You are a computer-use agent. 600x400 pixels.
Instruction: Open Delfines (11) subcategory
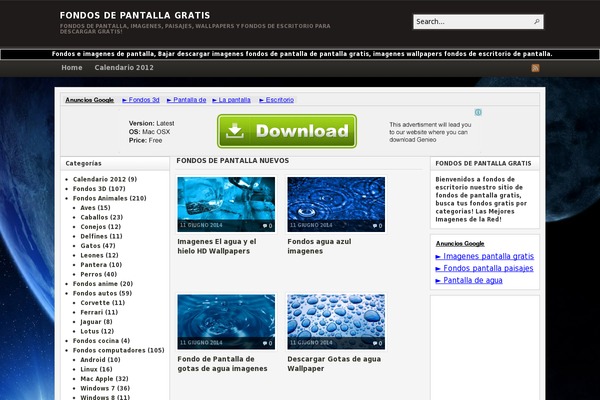coord(101,237)
